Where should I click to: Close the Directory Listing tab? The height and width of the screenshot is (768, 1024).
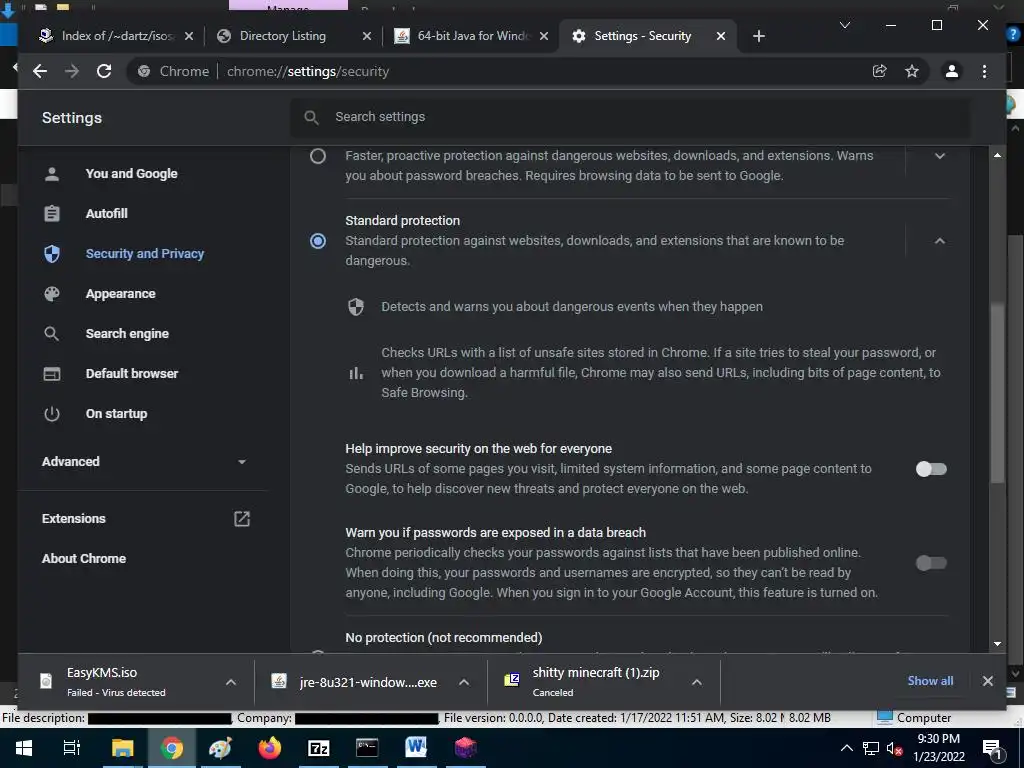pos(367,36)
